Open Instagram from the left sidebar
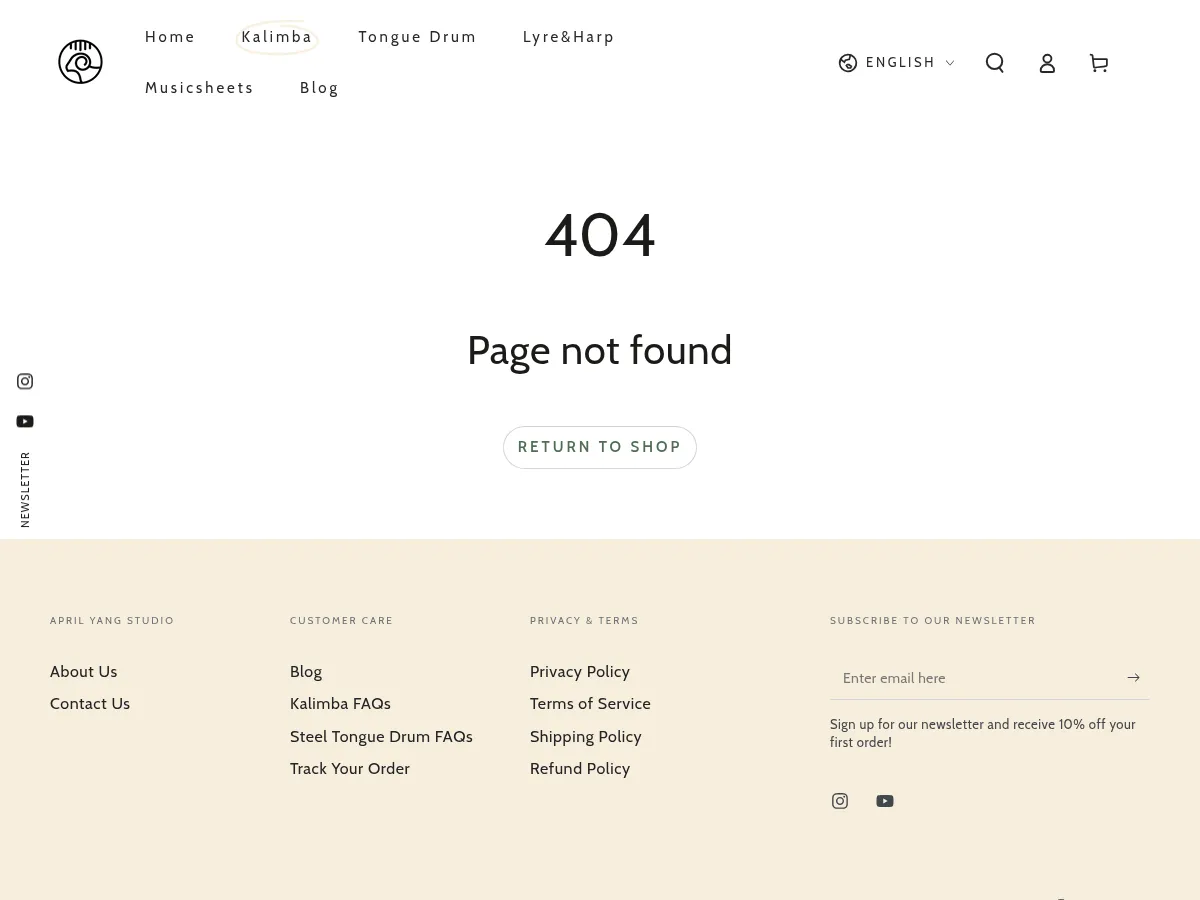Screen dimensions: 1200x900 (x=25, y=381)
